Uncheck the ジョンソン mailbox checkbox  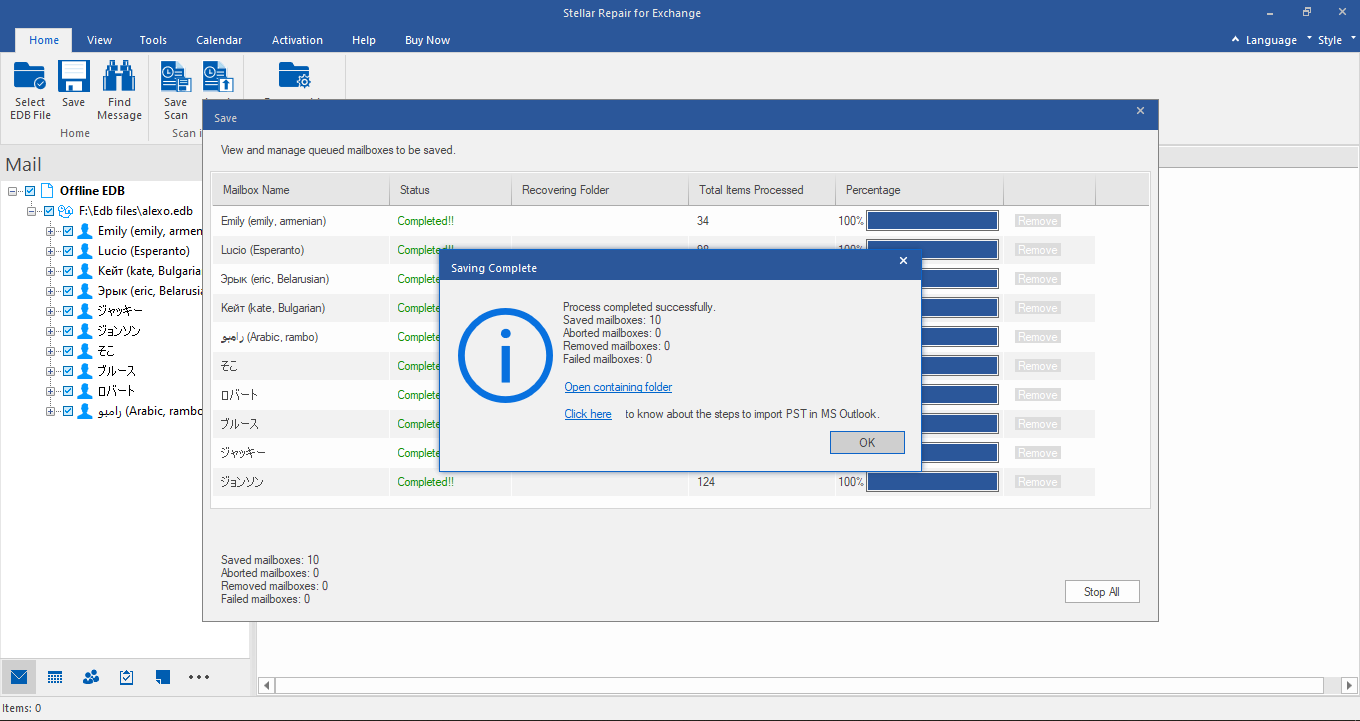coord(68,331)
